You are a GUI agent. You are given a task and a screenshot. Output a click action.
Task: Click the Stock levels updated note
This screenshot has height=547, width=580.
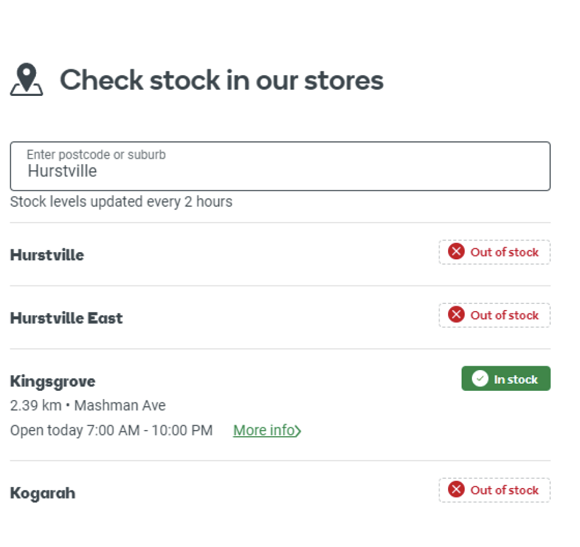click(121, 202)
